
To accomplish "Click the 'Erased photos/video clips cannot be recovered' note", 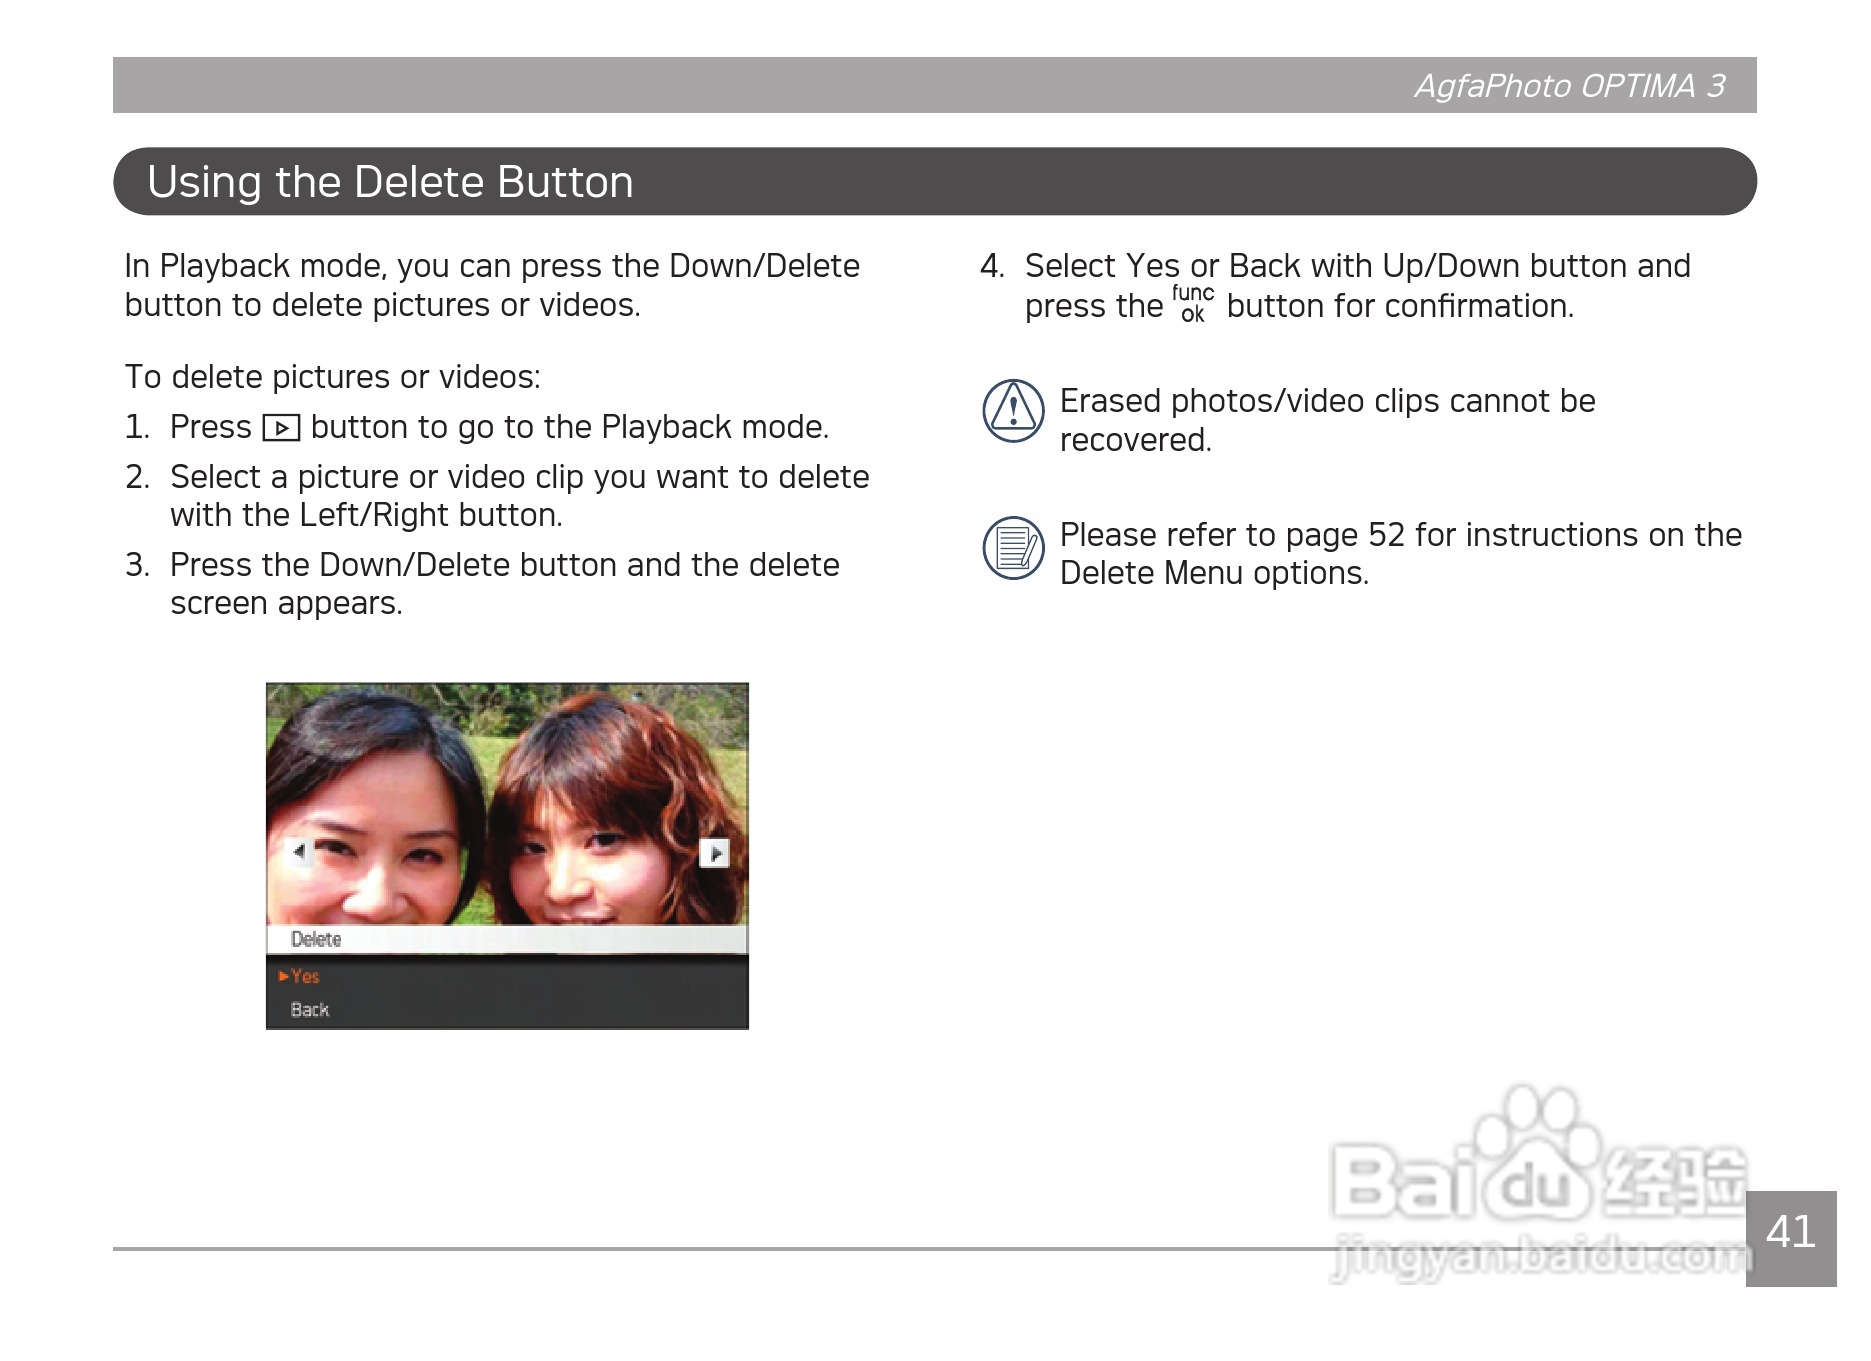I will click(x=1327, y=420).
